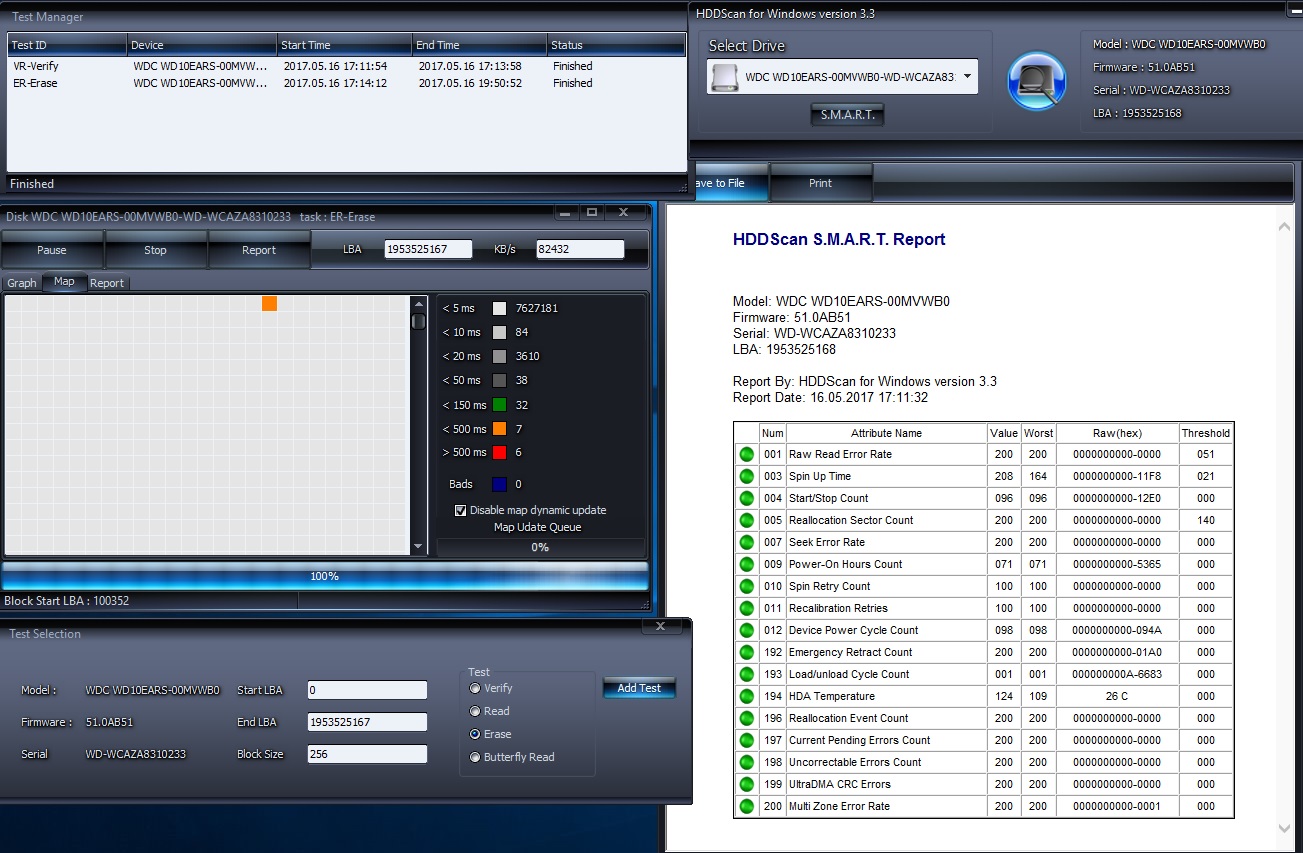The width and height of the screenshot is (1303, 853).
Task: Click the green less-than-150-ms color swatch
Action: tap(499, 405)
